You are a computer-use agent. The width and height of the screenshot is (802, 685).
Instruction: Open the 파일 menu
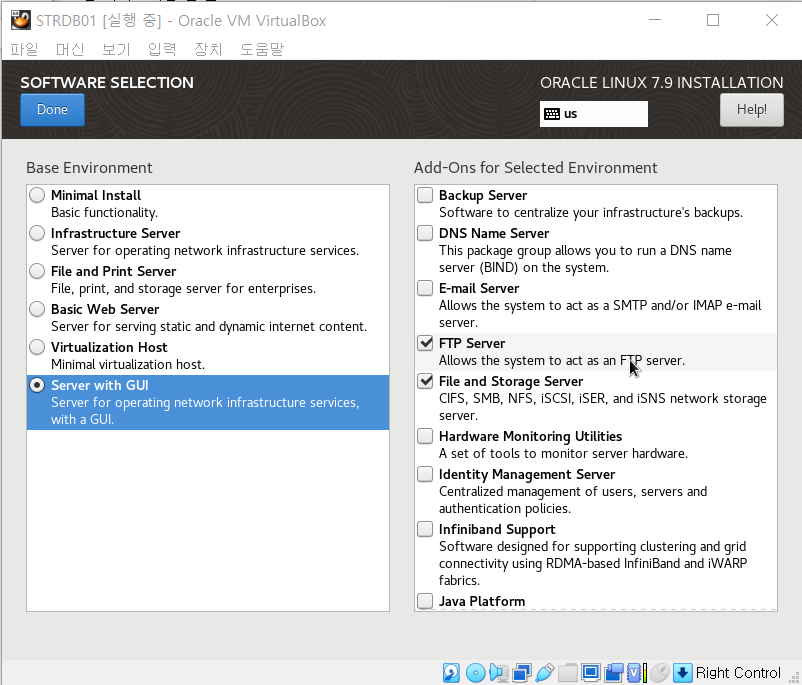coord(24,49)
